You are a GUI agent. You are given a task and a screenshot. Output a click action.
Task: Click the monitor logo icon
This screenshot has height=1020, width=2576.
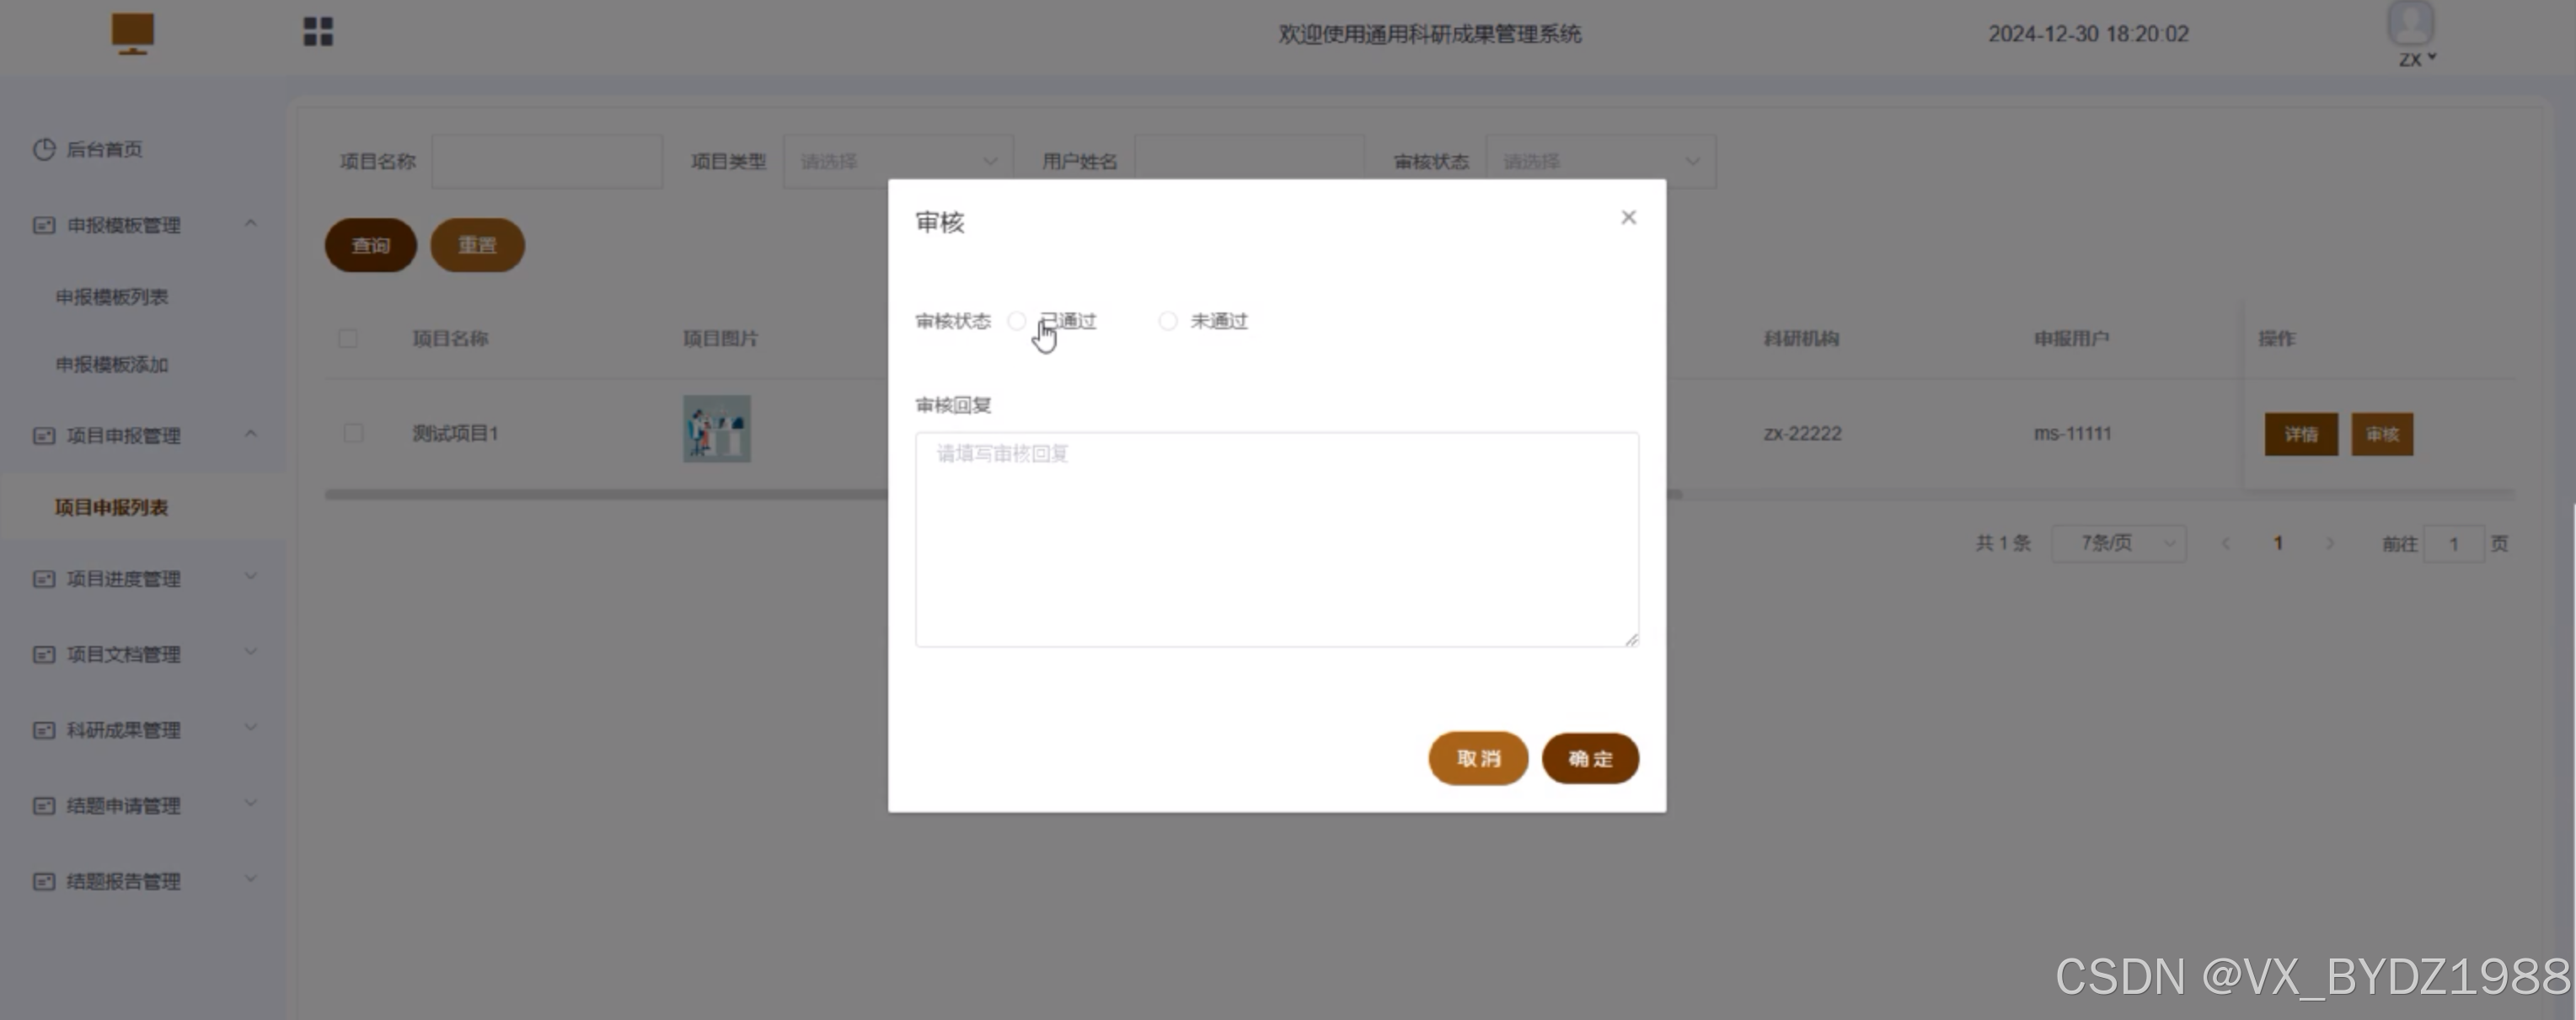[132, 33]
